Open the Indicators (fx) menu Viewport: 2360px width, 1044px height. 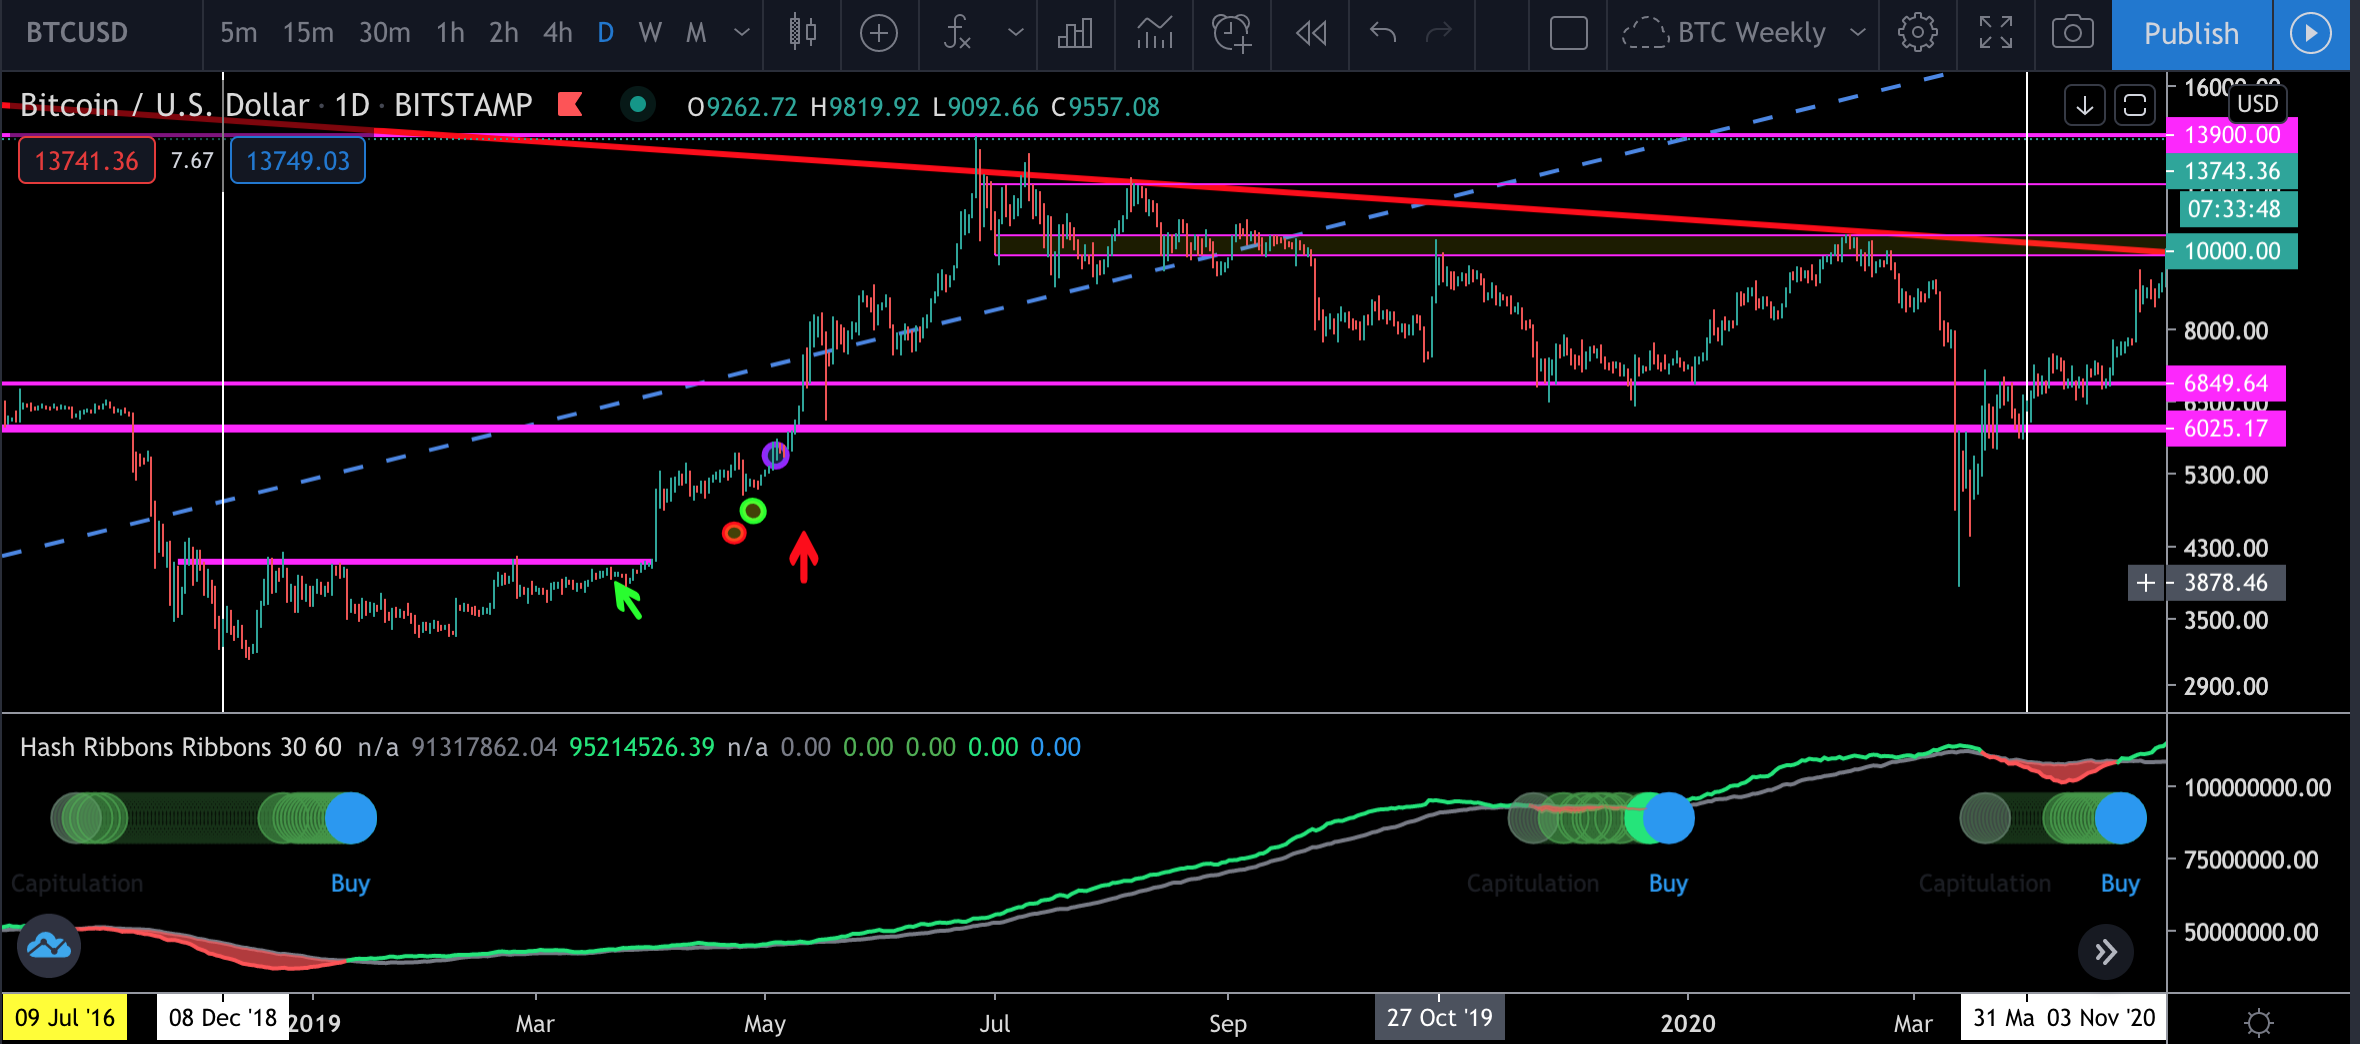pos(957,33)
